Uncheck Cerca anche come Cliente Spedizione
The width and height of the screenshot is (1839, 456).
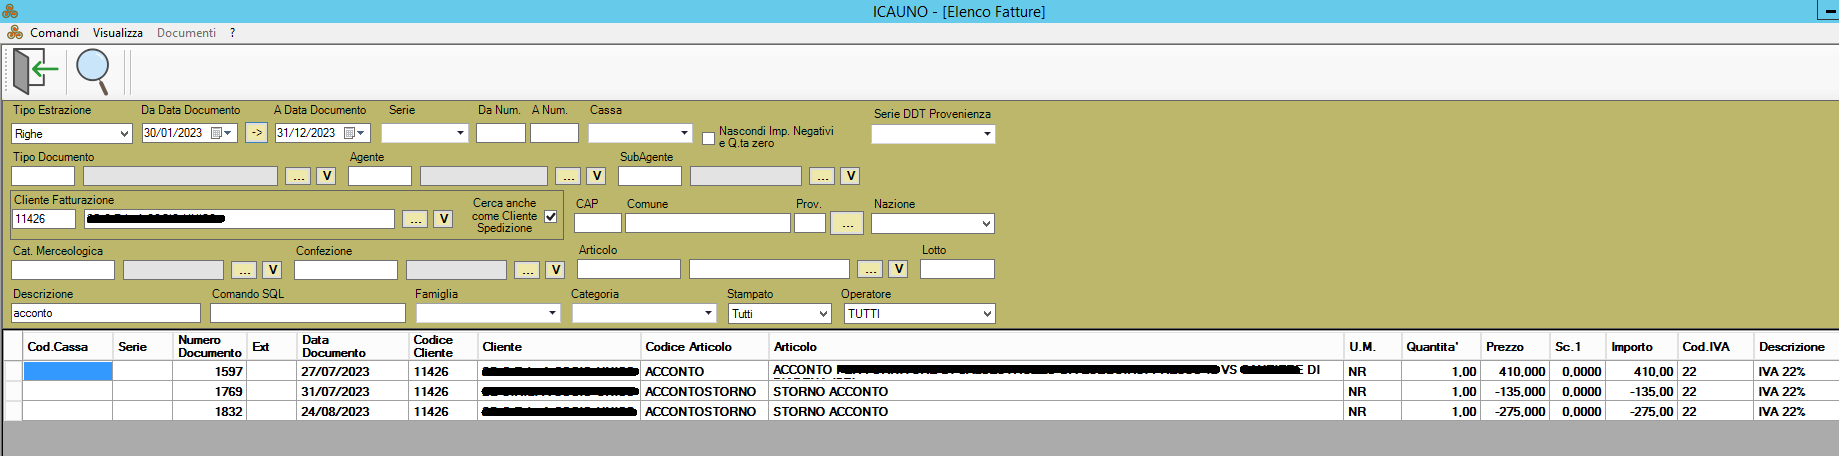[551, 216]
